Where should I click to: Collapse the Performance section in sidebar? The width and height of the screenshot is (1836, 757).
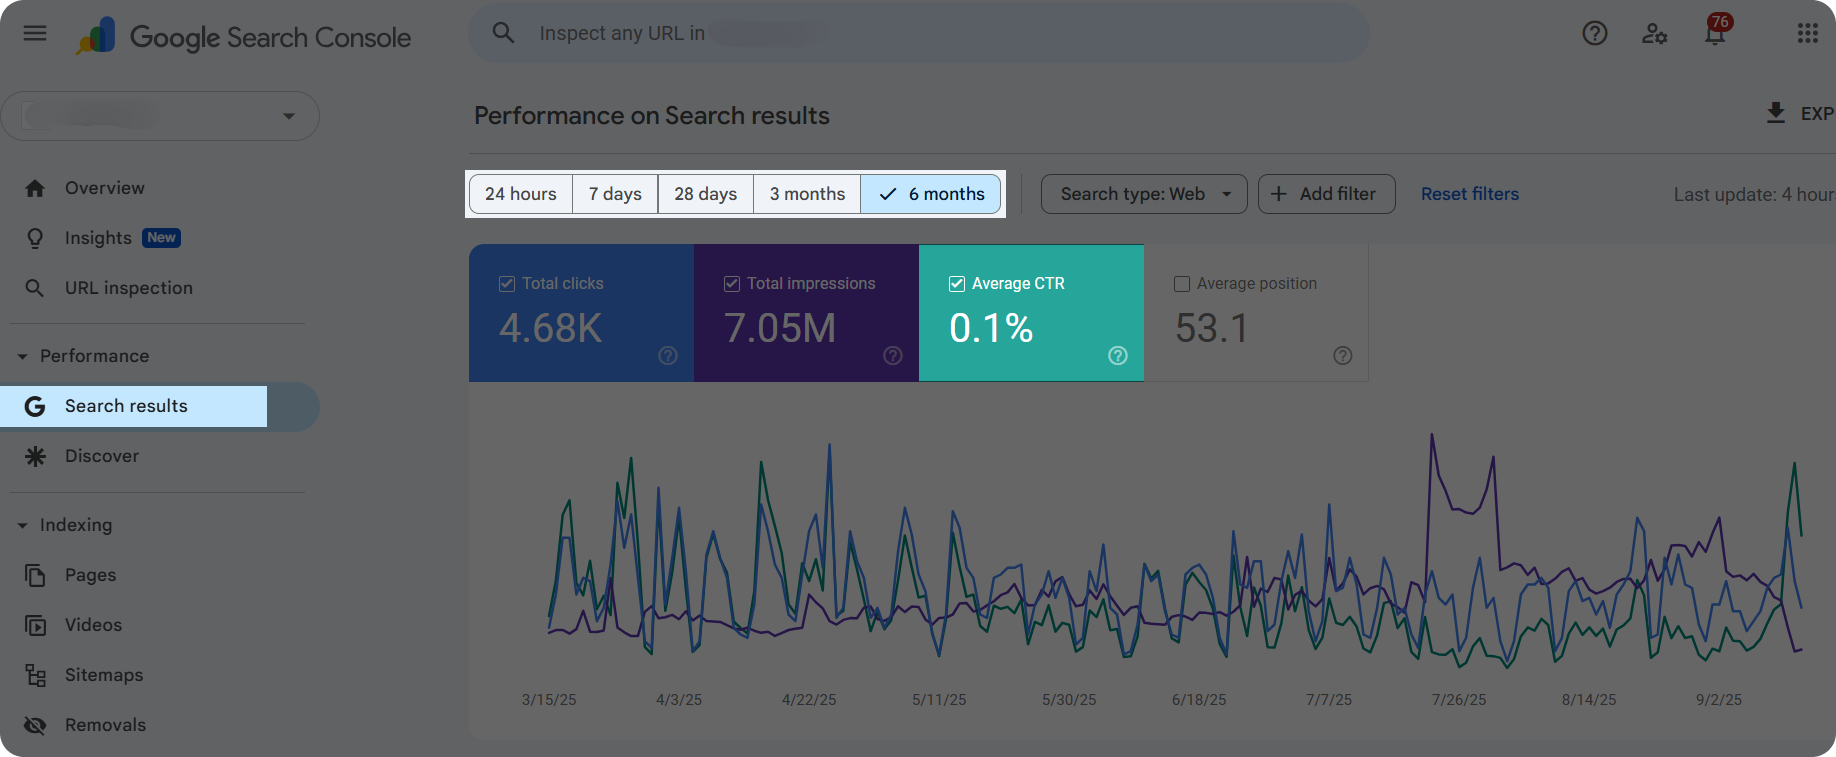(x=23, y=357)
